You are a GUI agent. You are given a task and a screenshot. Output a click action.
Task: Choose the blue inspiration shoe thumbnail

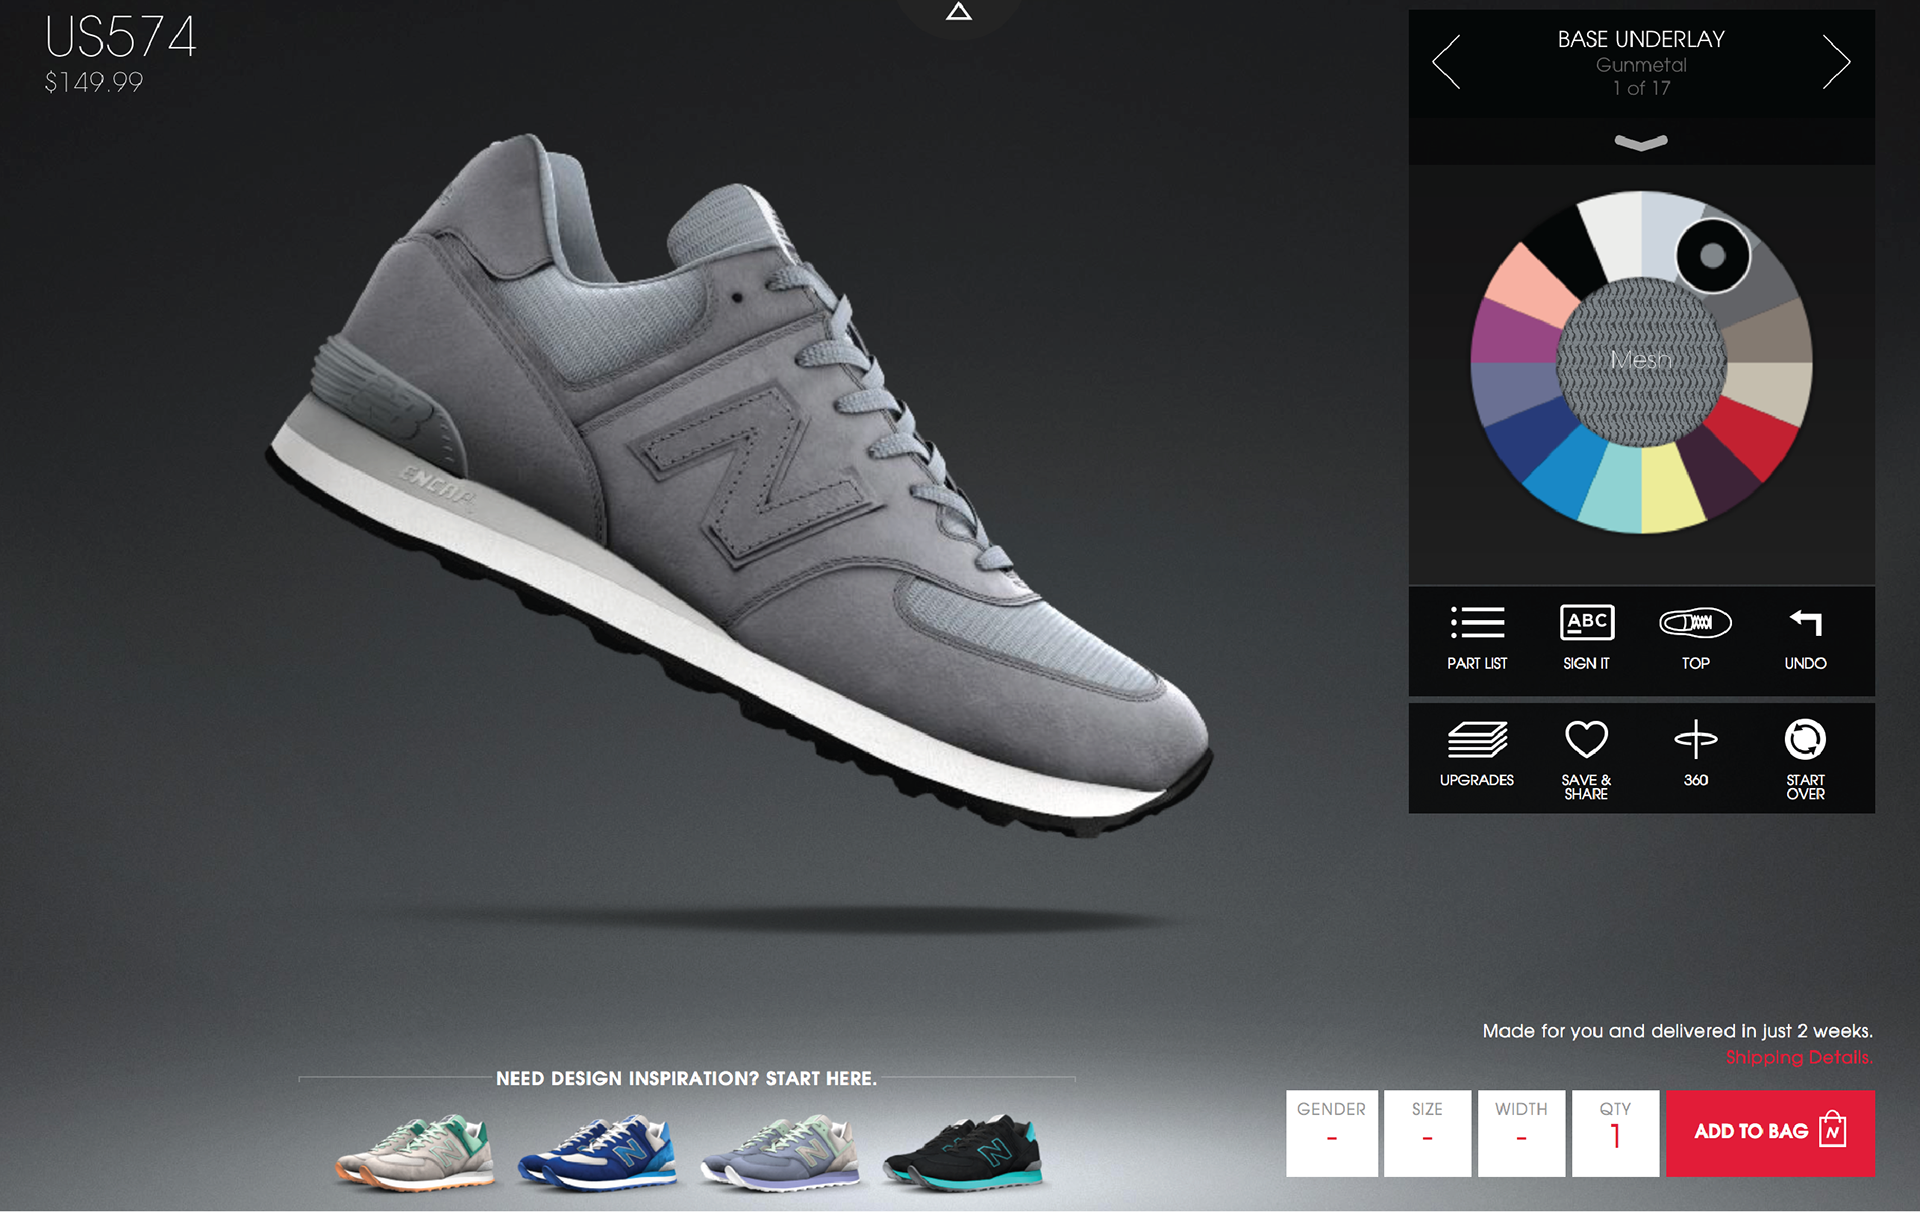click(x=597, y=1152)
